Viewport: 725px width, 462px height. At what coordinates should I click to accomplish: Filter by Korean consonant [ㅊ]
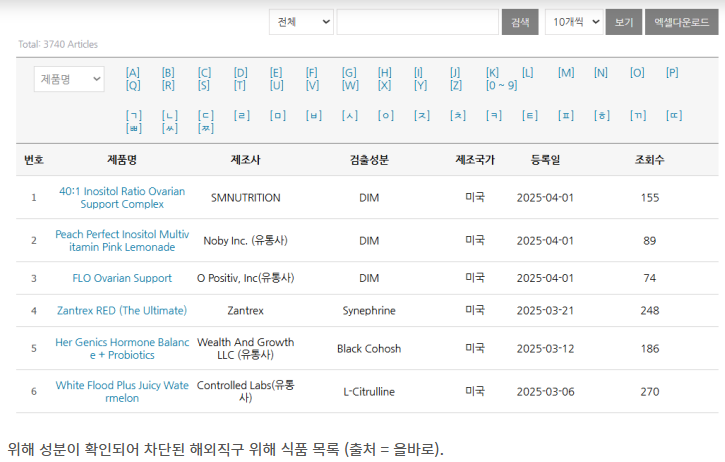tap(458, 115)
